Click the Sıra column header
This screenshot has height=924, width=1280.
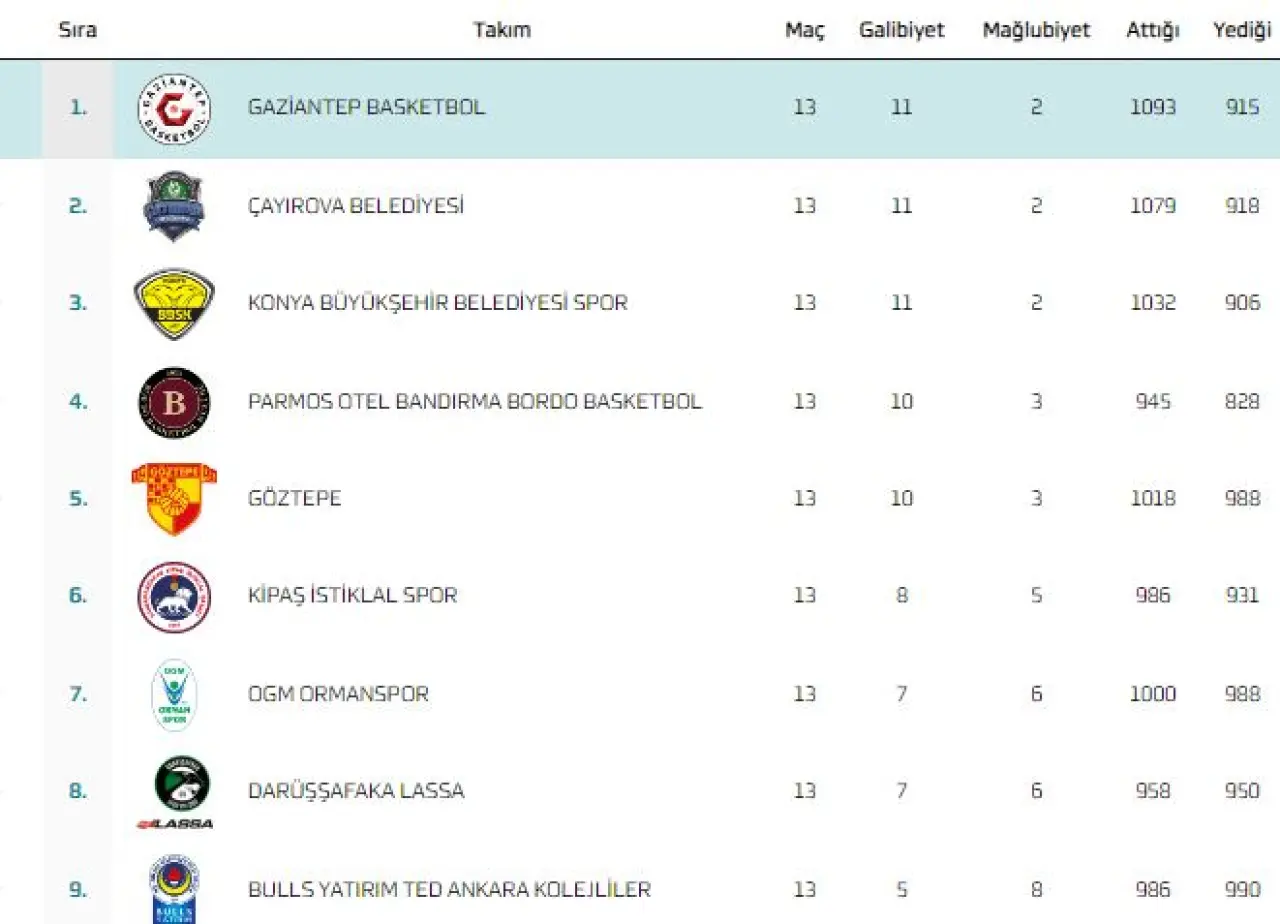pos(78,30)
